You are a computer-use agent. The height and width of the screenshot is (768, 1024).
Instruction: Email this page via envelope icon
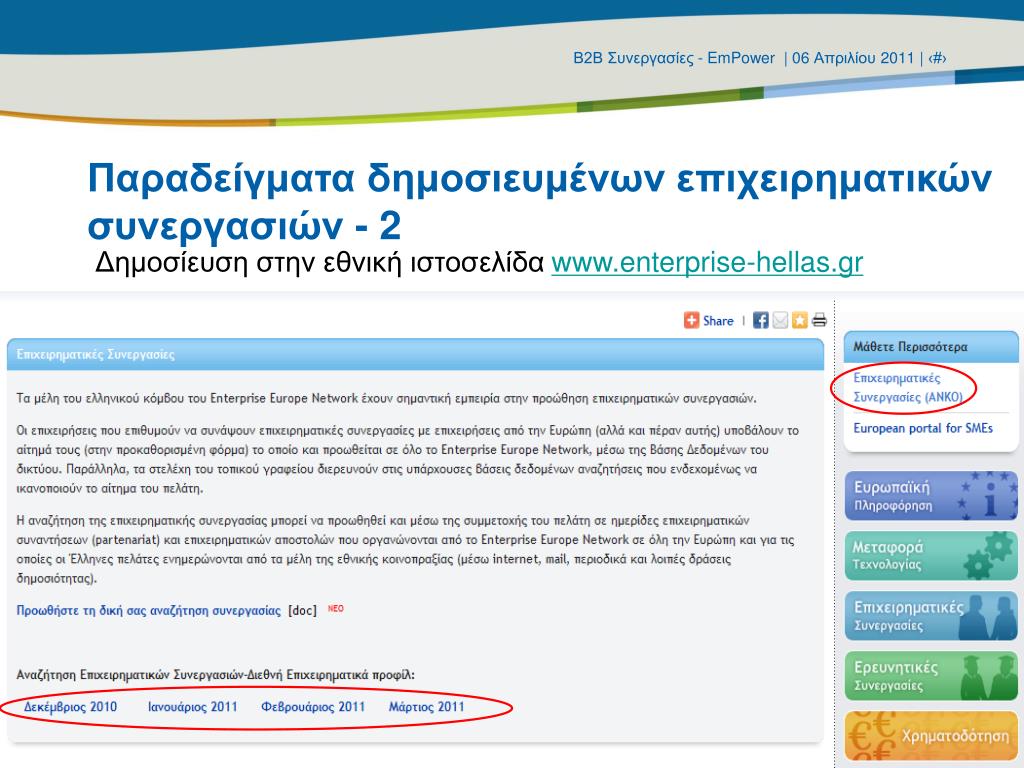coord(780,320)
